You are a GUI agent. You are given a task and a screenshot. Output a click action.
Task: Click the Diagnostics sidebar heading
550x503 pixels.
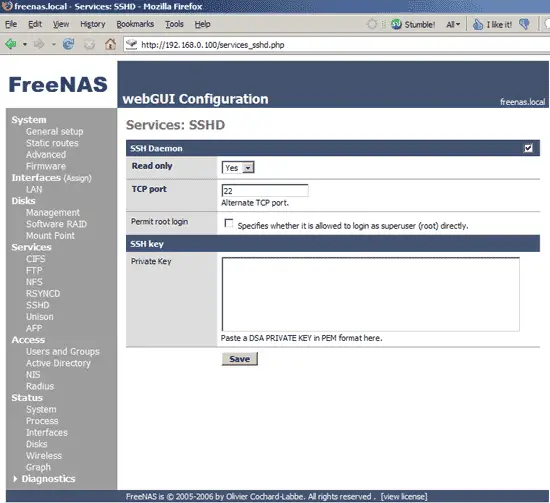pyautogui.click(x=48, y=479)
